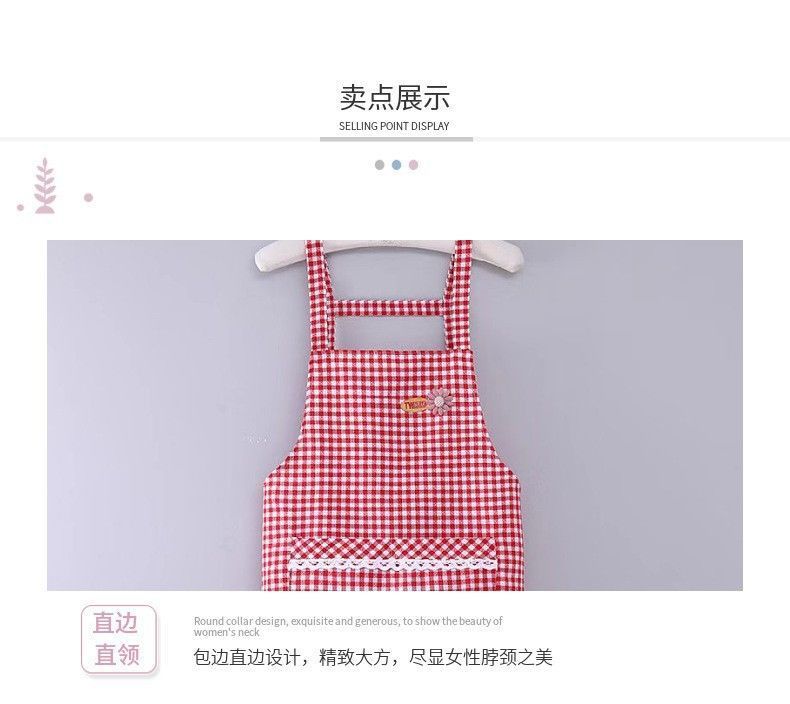Click the large pink dot beside the plant
790x704 pixels.
coord(89,198)
